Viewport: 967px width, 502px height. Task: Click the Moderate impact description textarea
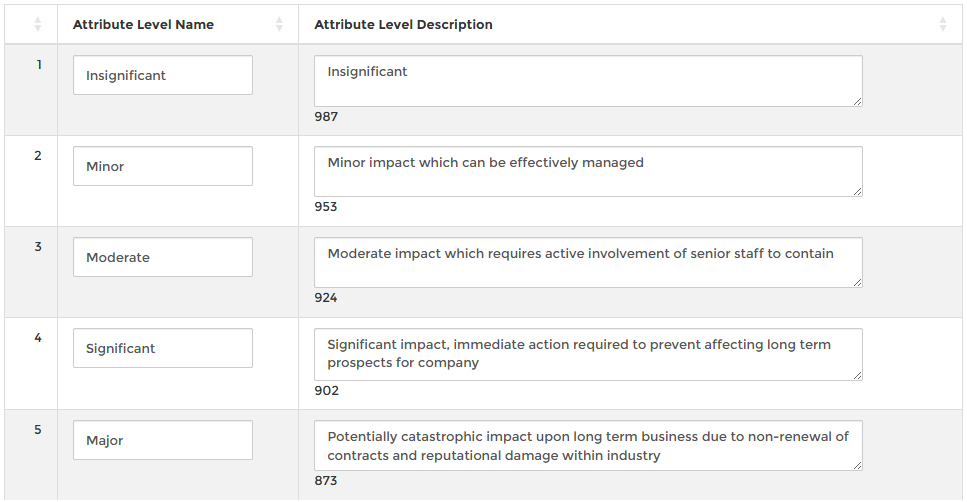(x=588, y=263)
